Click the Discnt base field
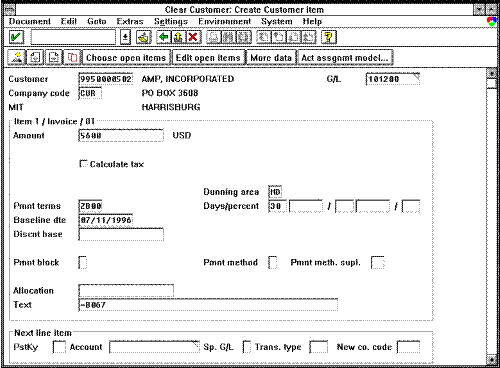 coord(121,234)
